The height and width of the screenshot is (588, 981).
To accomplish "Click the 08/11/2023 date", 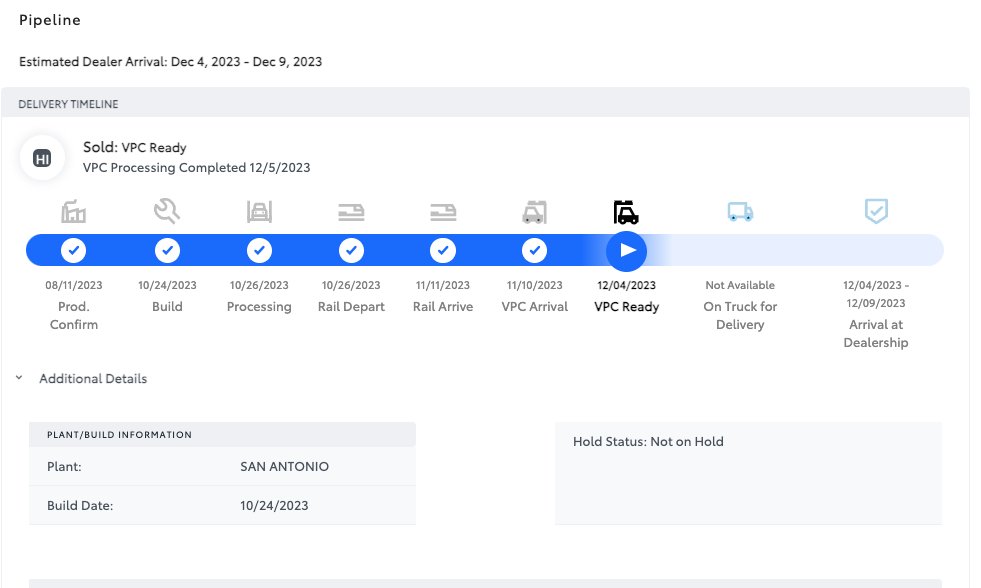I will pyautogui.click(x=74, y=285).
